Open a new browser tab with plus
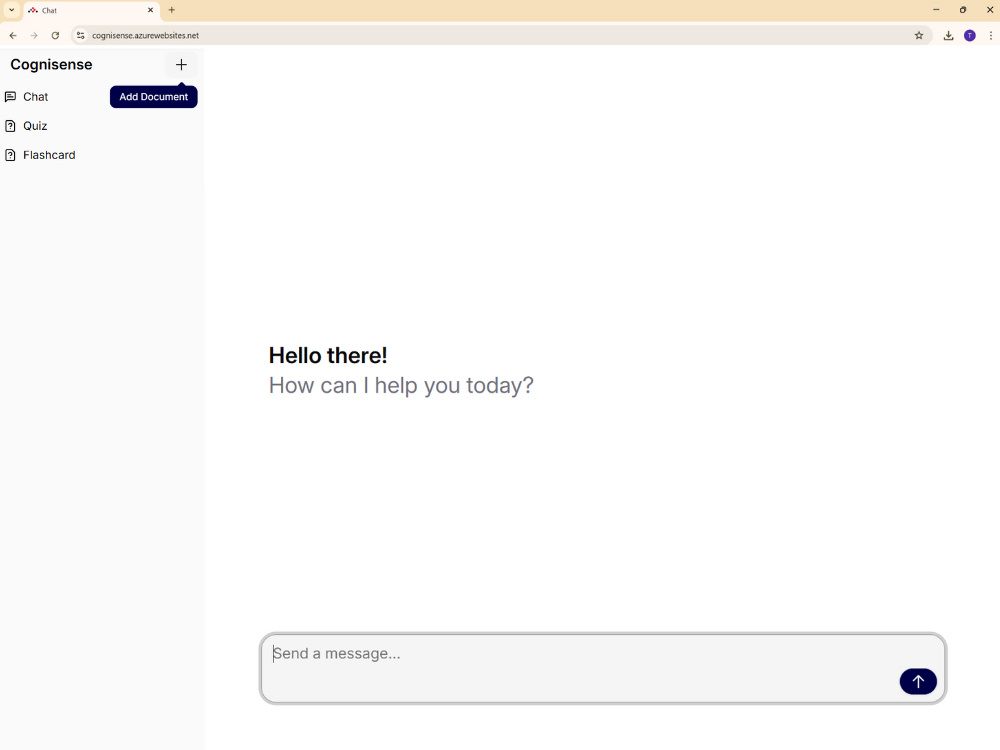 point(172,10)
